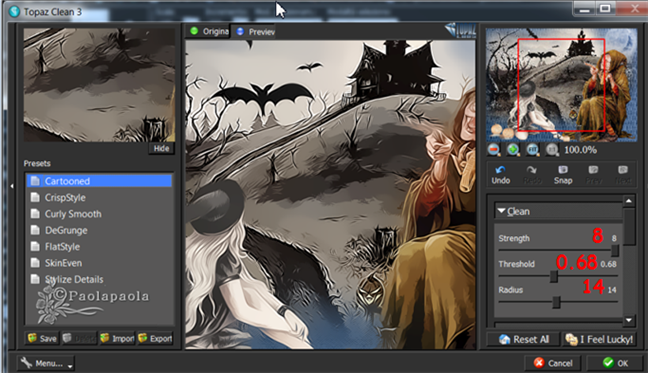
Task: Click the Prev snapshot icon
Action: (x=593, y=175)
